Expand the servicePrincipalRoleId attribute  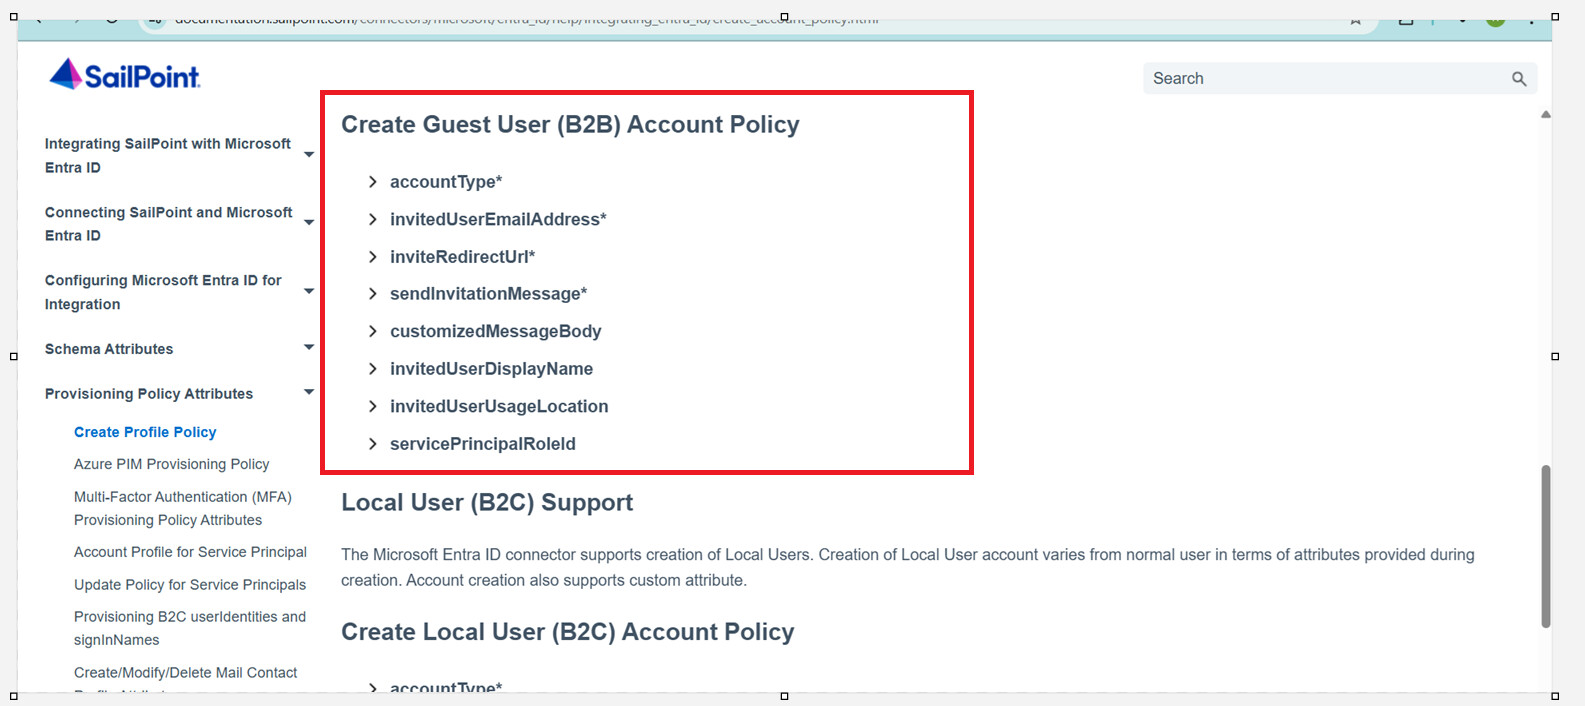[x=472, y=444]
